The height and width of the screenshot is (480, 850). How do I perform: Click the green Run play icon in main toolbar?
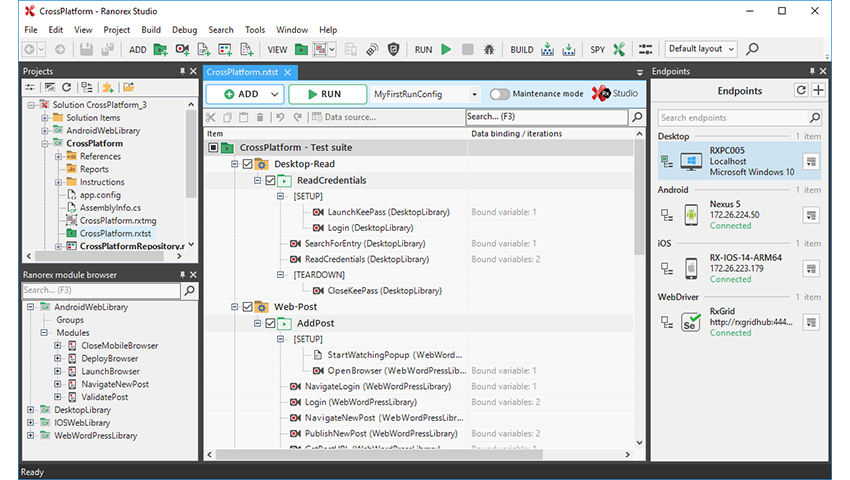(x=446, y=49)
